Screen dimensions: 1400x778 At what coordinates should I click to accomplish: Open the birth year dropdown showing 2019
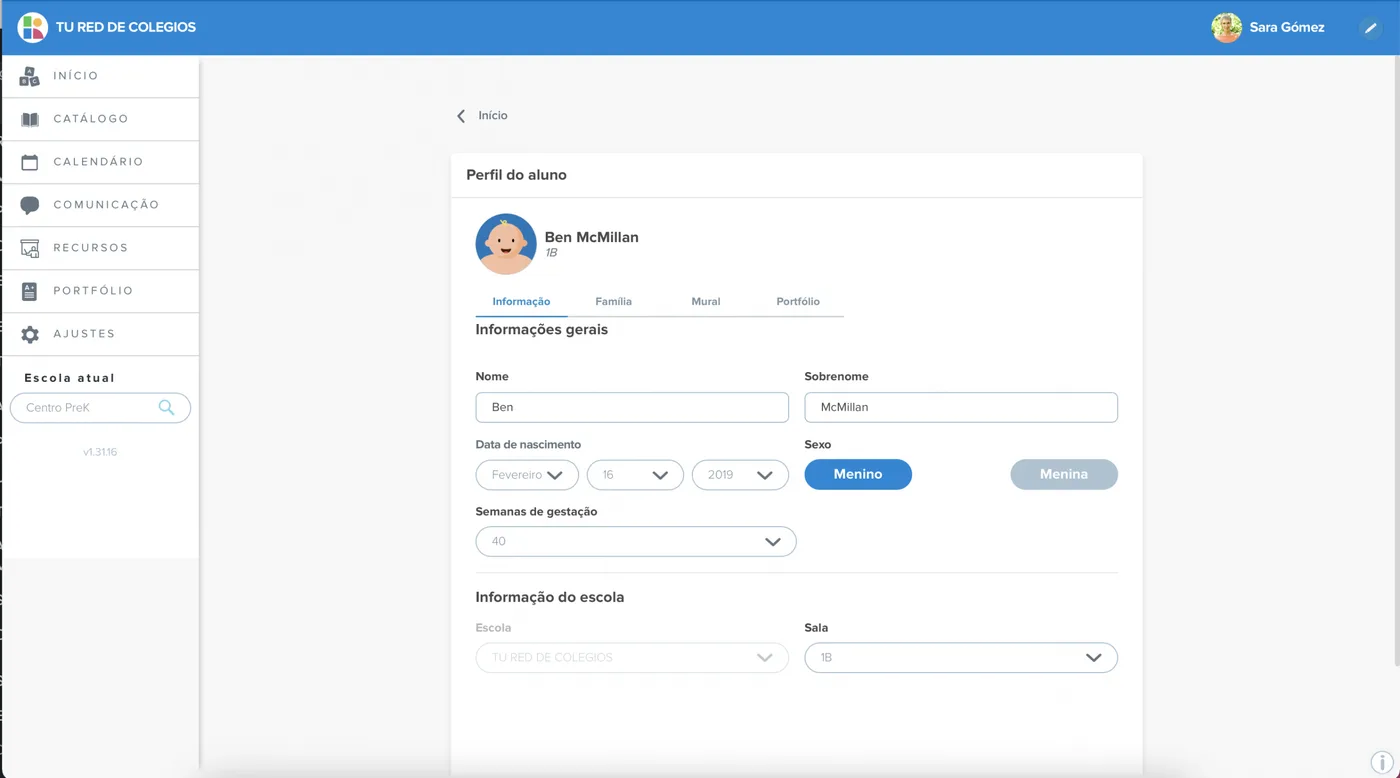(740, 475)
